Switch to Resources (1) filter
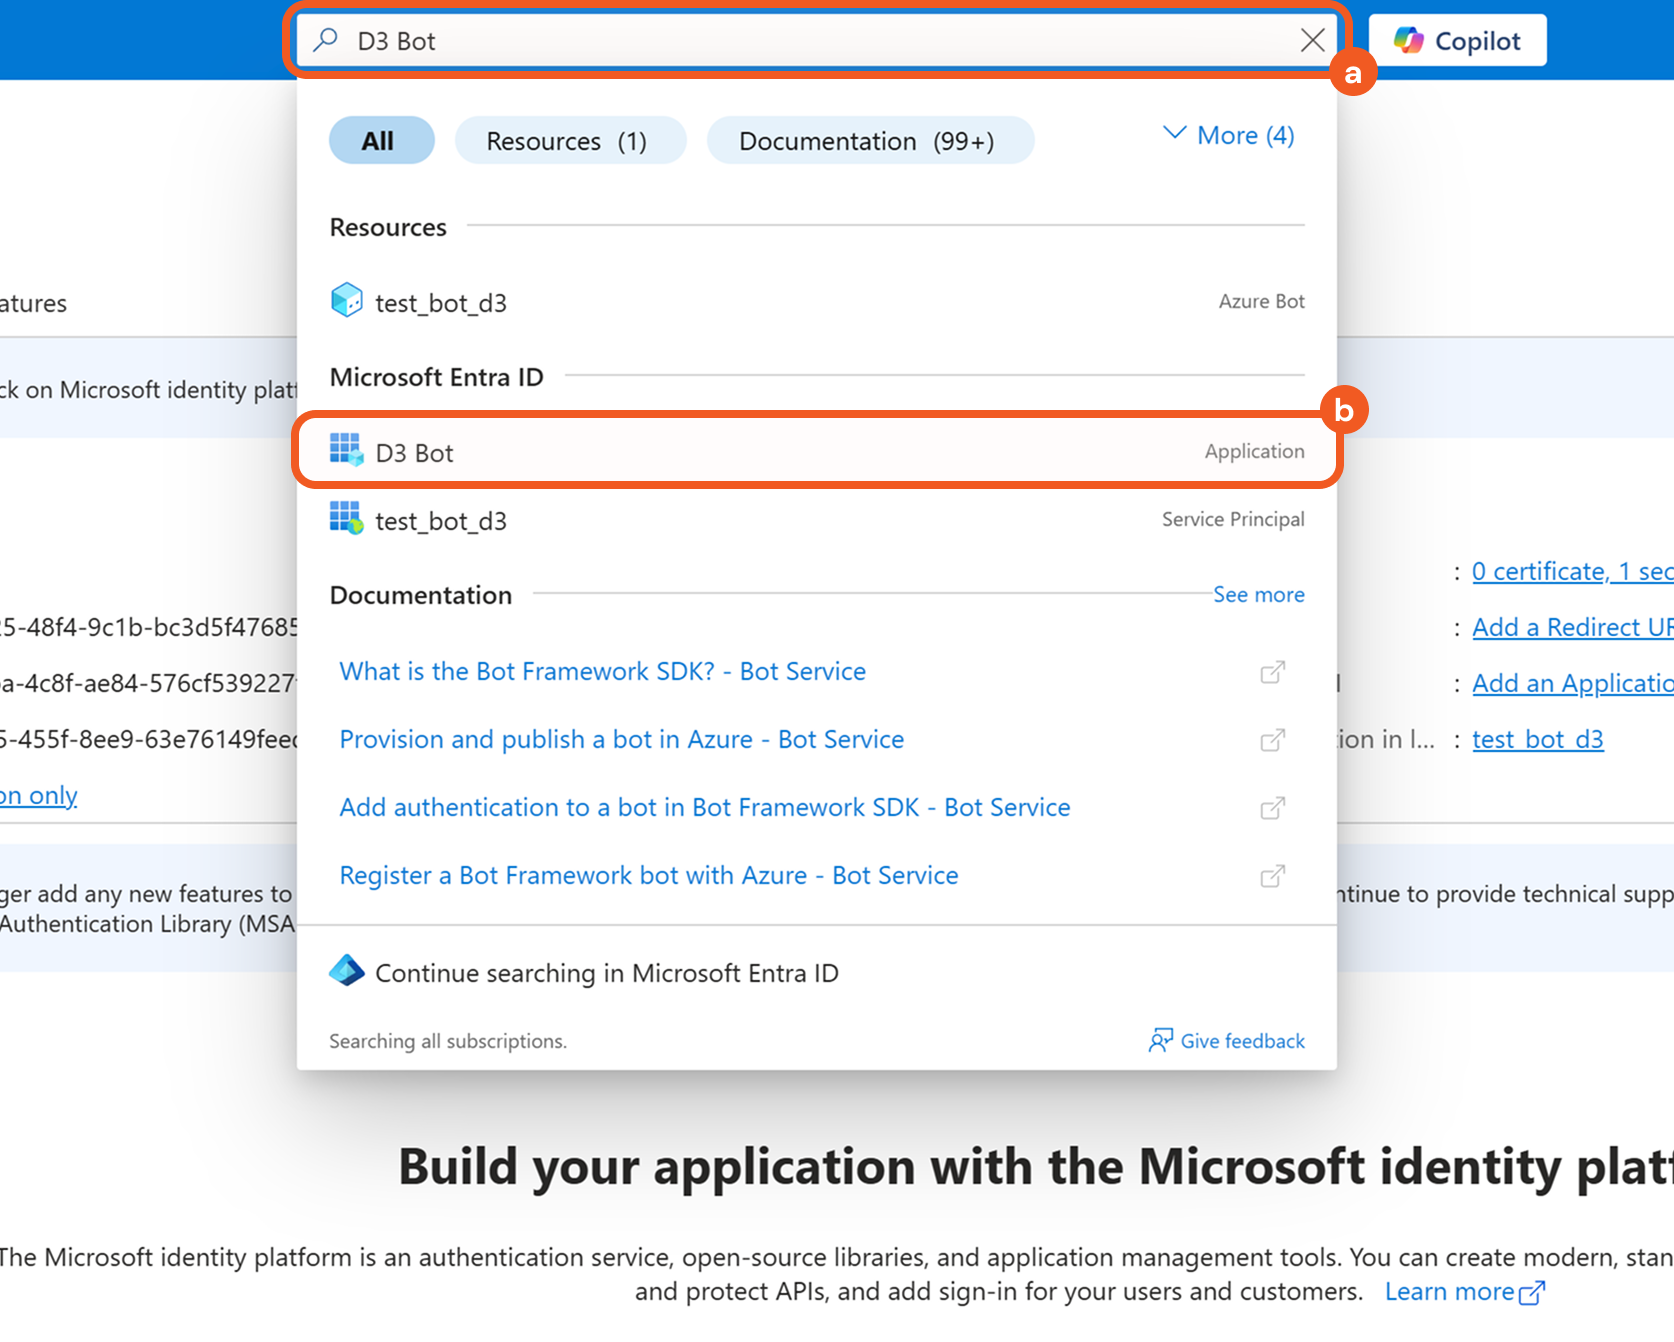The width and height of the screenshot is (1674, 1342). click(569, 141)
